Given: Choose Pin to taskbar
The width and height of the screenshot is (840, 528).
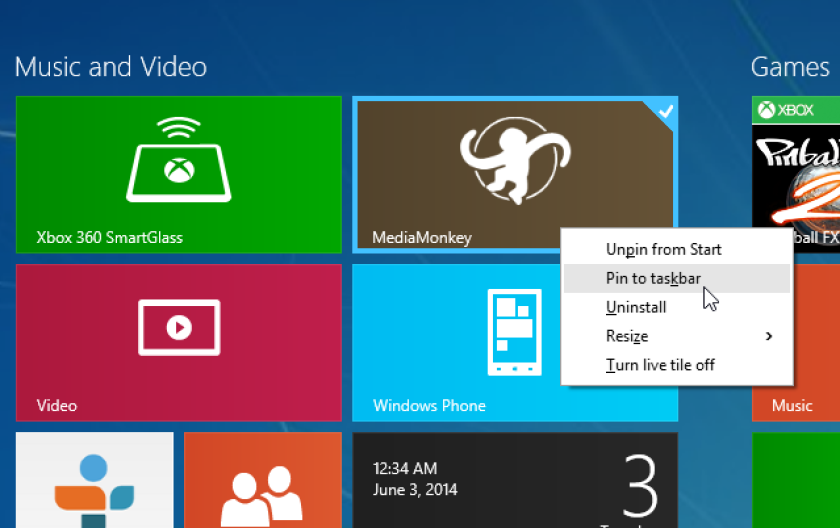Looking at the screenshot, I should click(677, 278).
